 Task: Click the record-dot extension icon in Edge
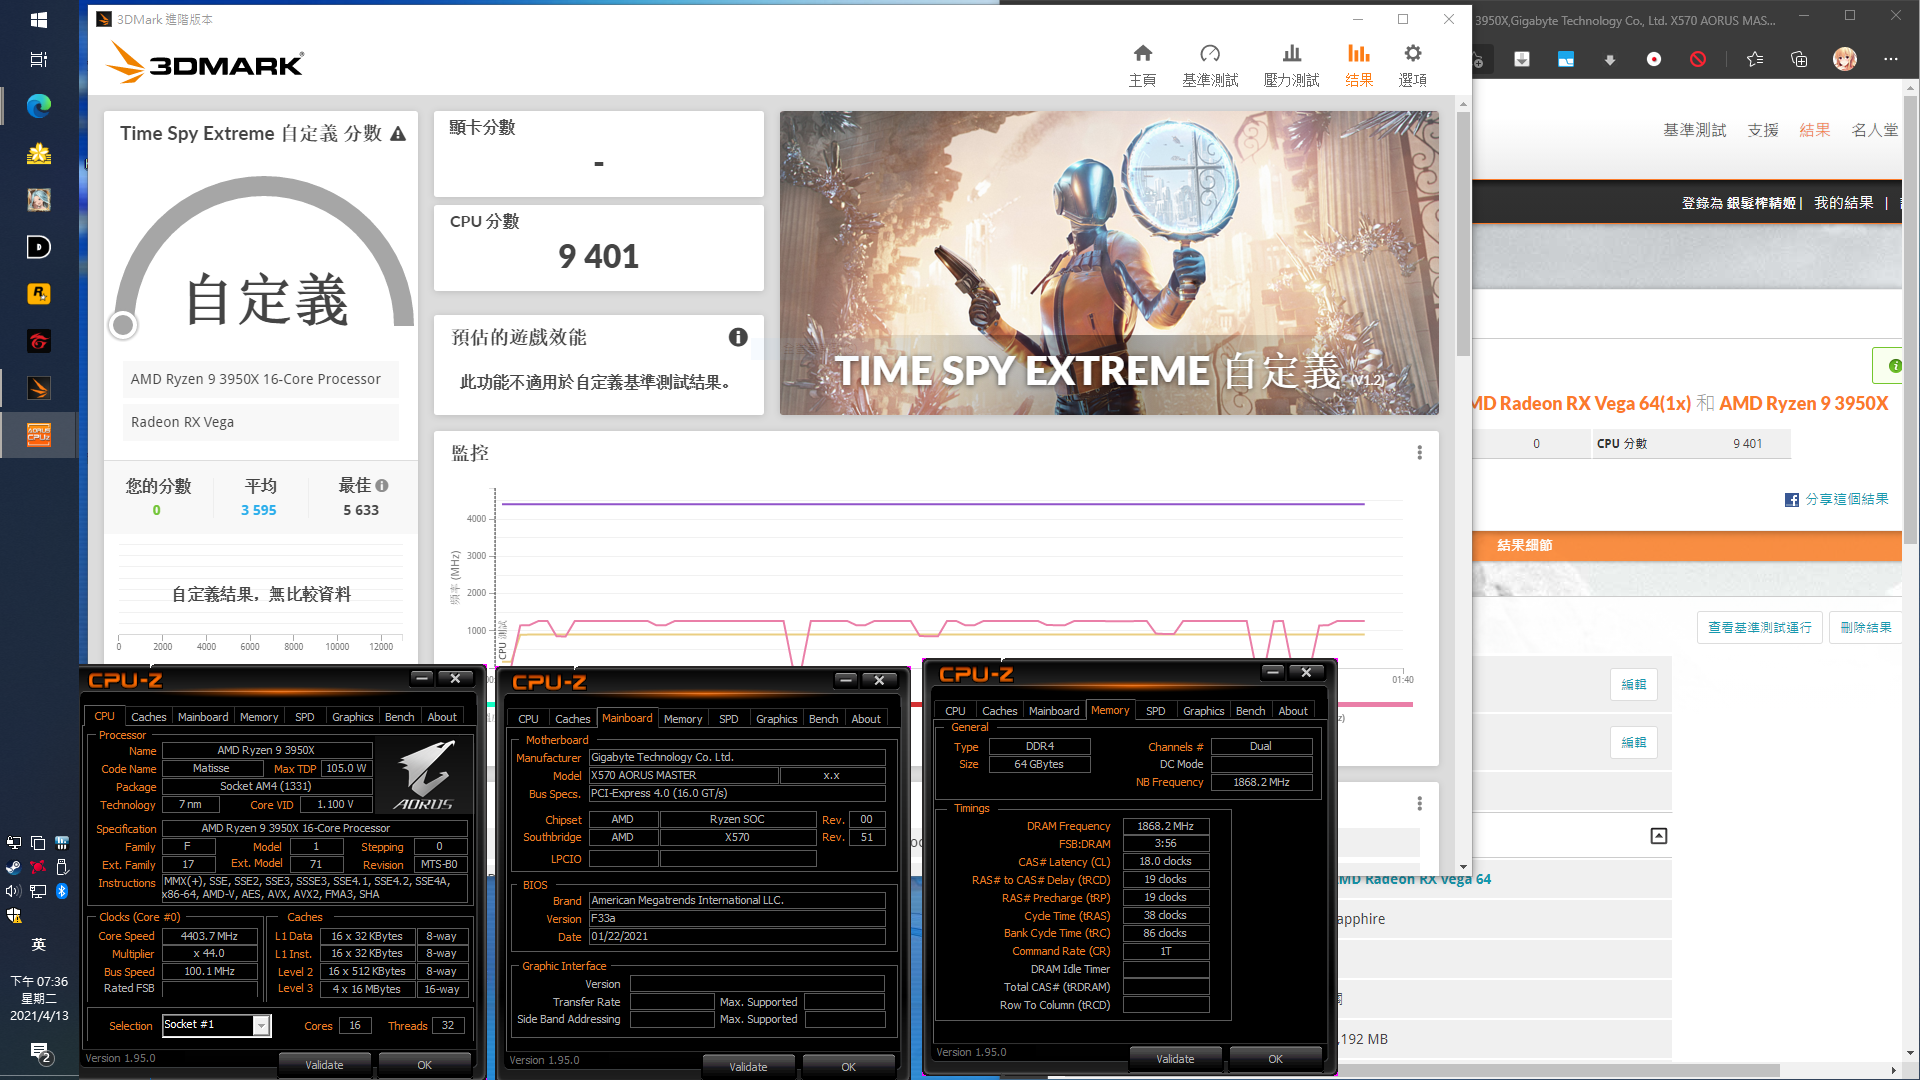pyautogui.click(x=1654, y=59)
